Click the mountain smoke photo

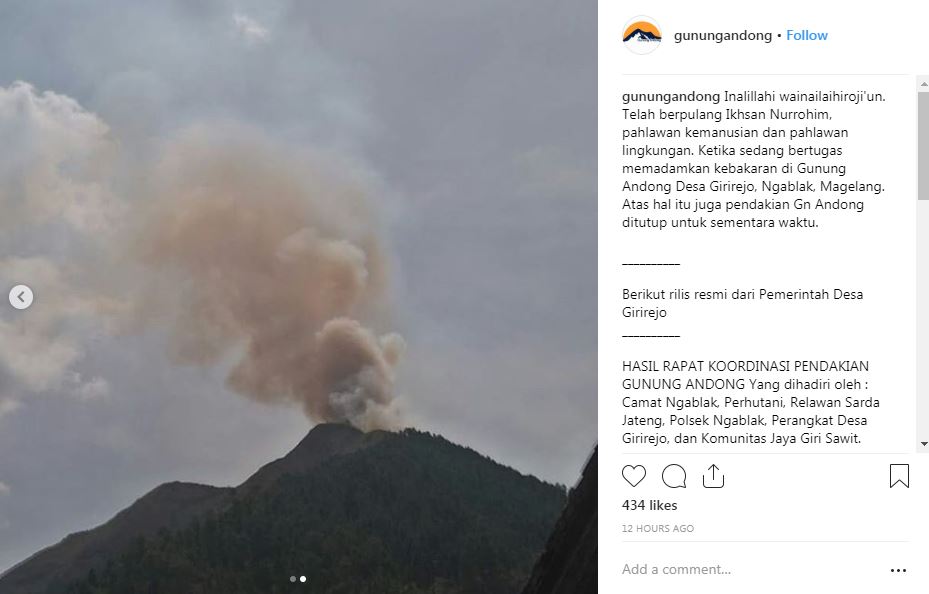pos(299,297)
